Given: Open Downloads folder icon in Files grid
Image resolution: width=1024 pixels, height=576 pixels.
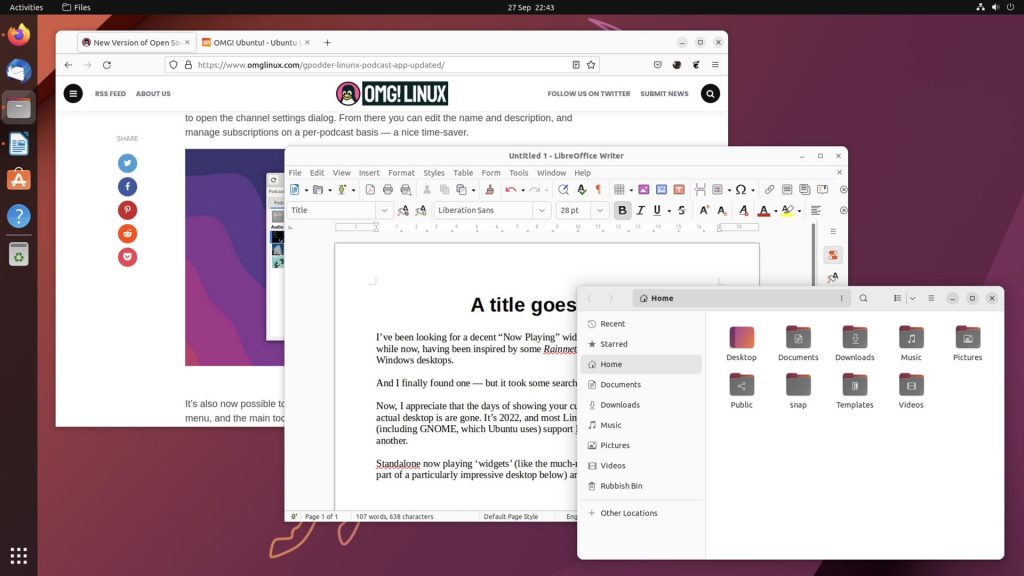Looking at the screenshot, I should point(854,338).
